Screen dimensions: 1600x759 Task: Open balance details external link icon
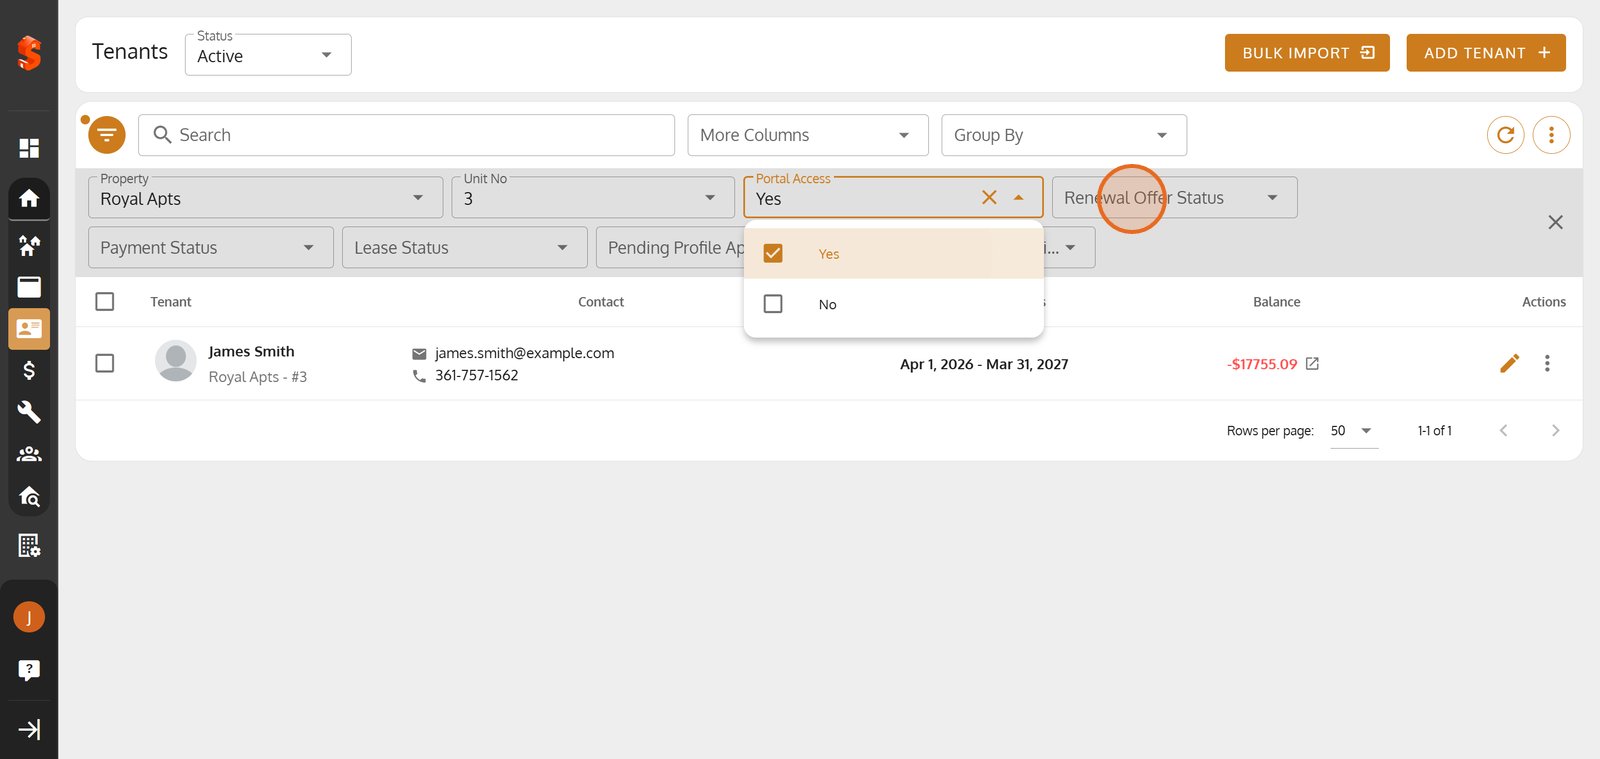1312,363
